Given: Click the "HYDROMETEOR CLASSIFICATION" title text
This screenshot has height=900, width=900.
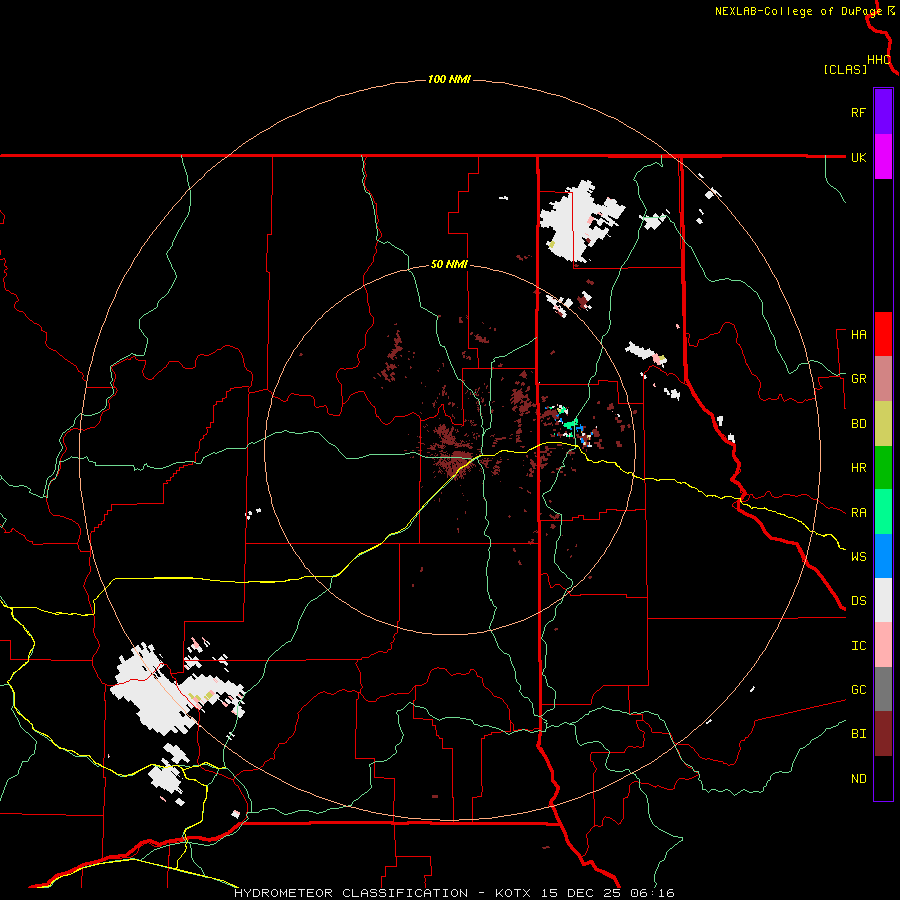Looking at the screenshot, I should click(x=351, y=893).
